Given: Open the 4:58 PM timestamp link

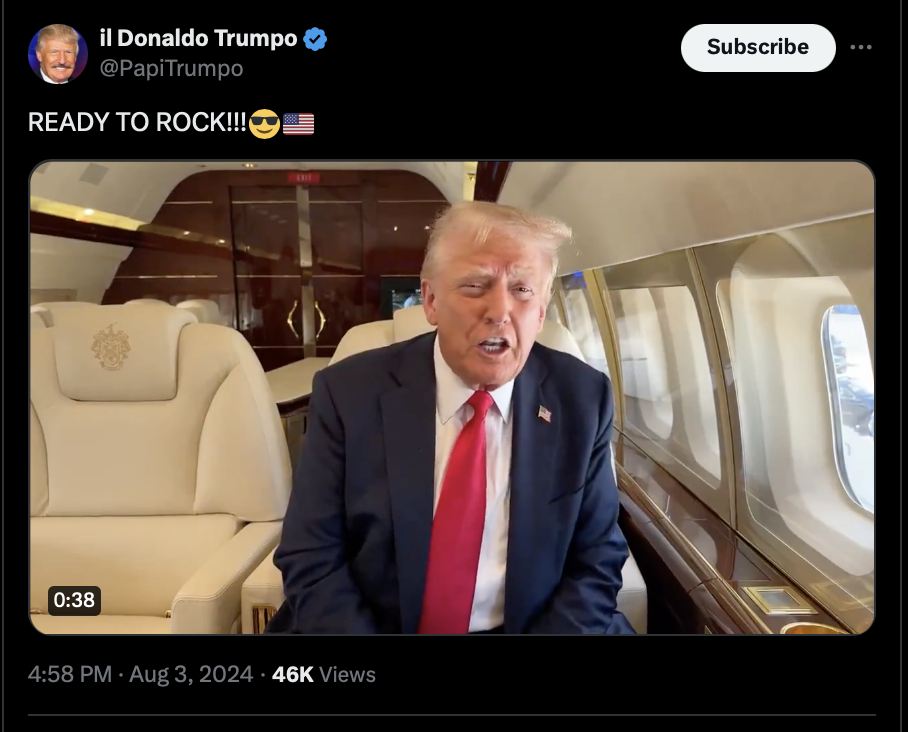Looking at the screenshot, I should [69, 674].
